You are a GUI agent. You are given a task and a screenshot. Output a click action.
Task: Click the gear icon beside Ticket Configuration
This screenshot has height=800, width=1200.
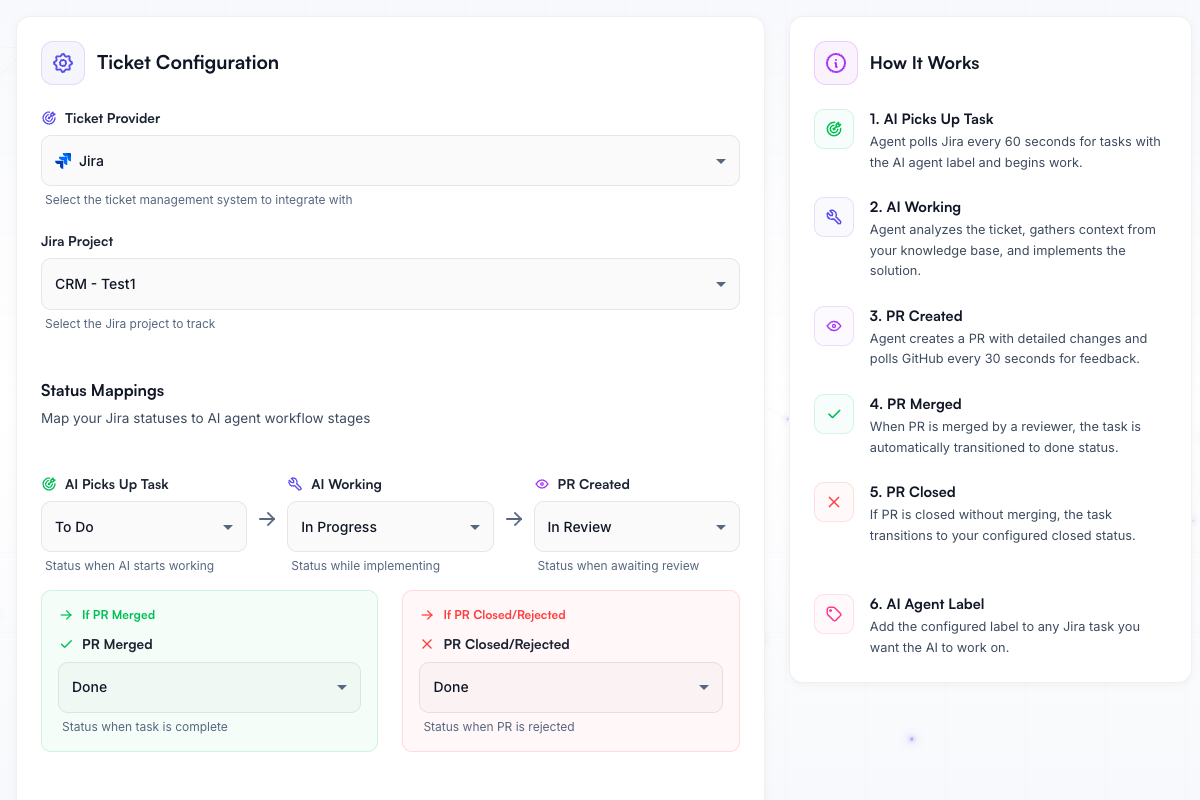click(63, 62)
